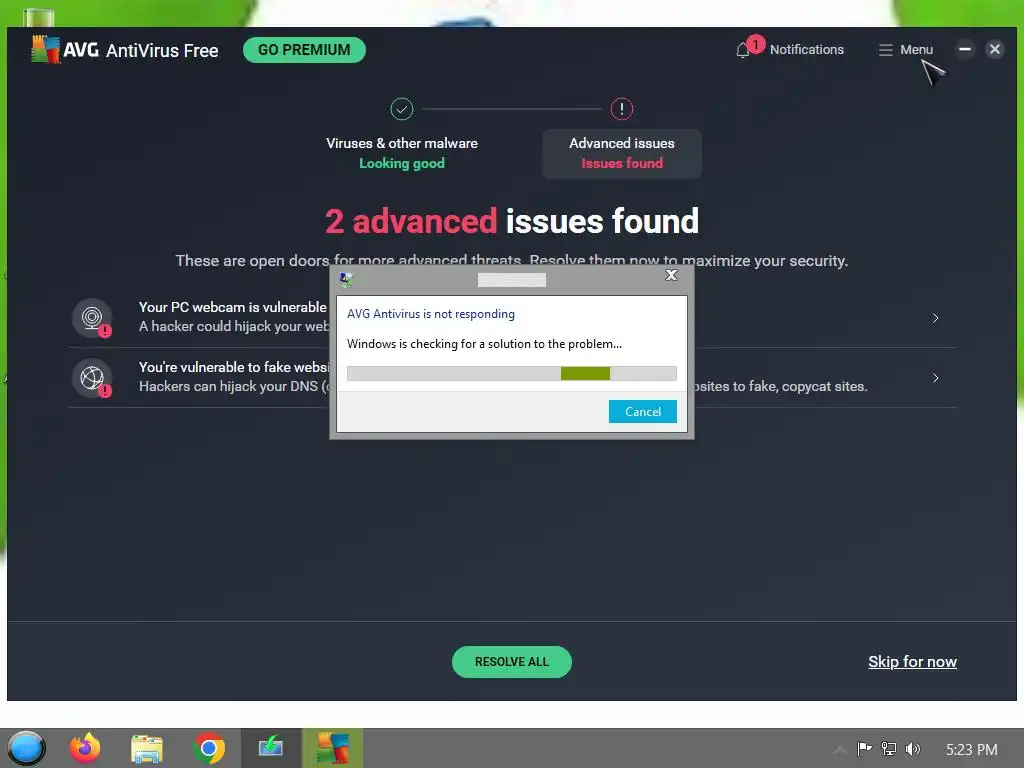The height and width of the screenshot is (768, 1024).
Task: Switch to Viruses & other malware step
Action: click(402, 153)
